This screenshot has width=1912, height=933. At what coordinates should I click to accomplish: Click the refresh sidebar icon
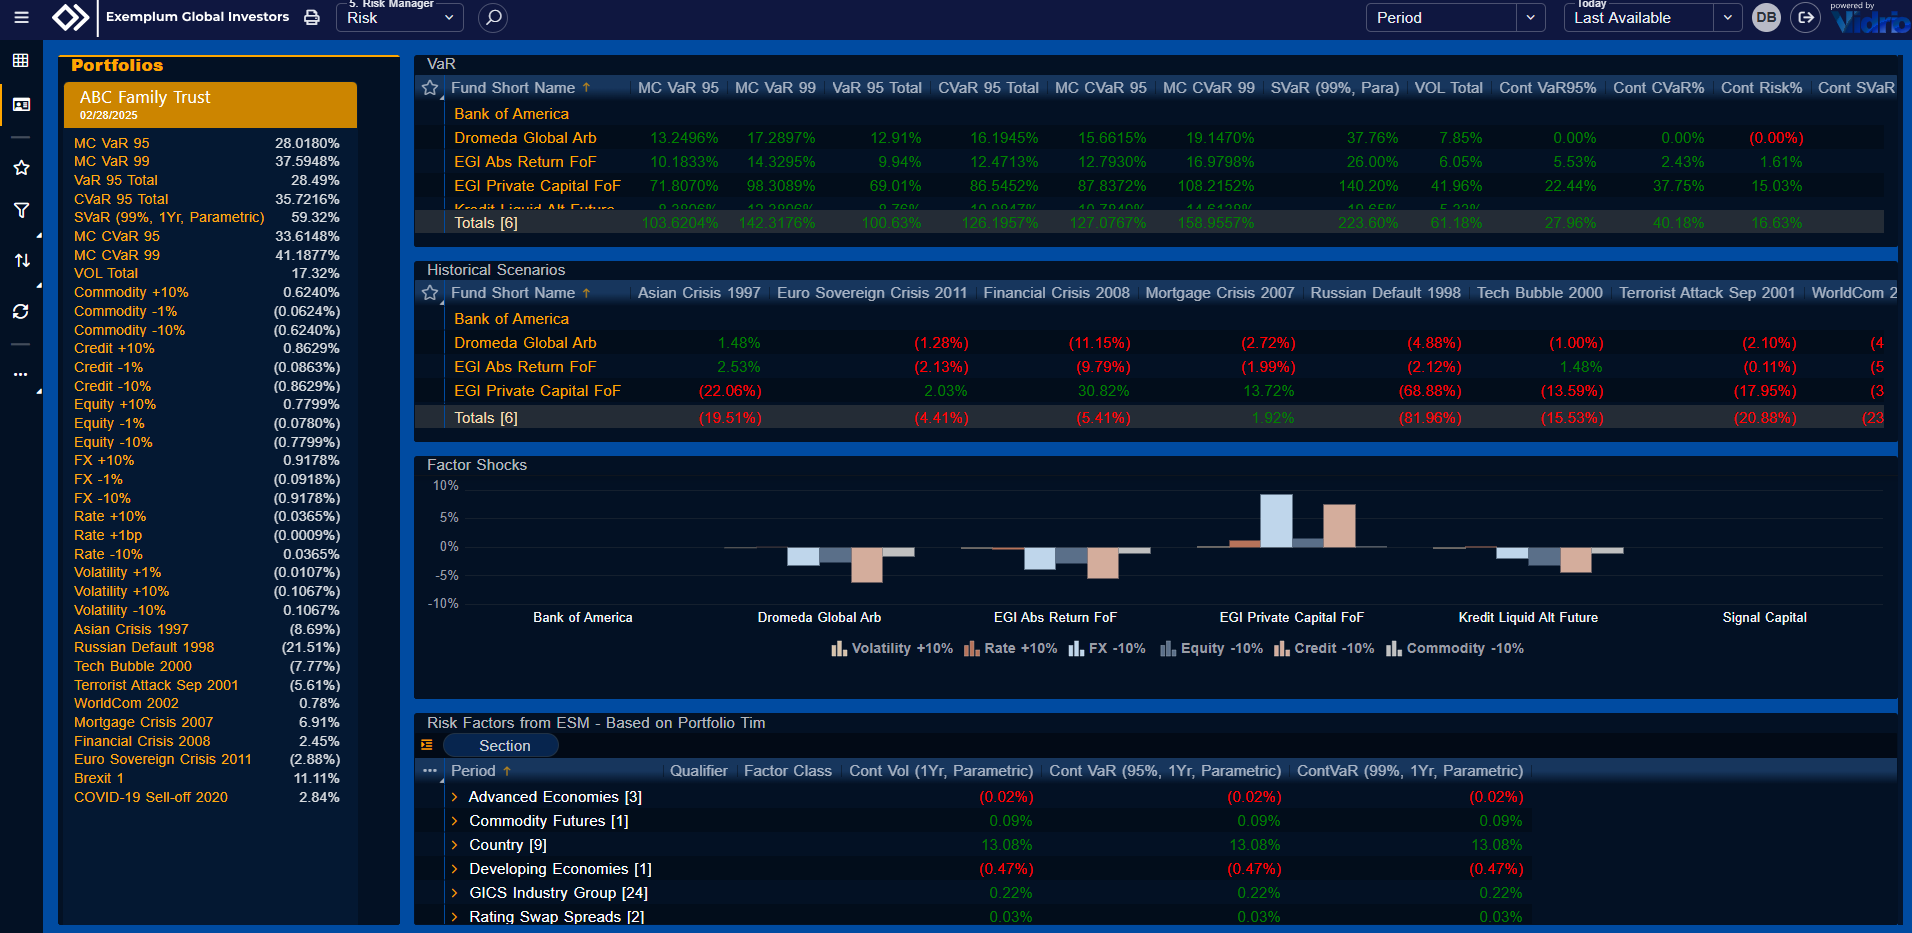(x=21, y=312)
